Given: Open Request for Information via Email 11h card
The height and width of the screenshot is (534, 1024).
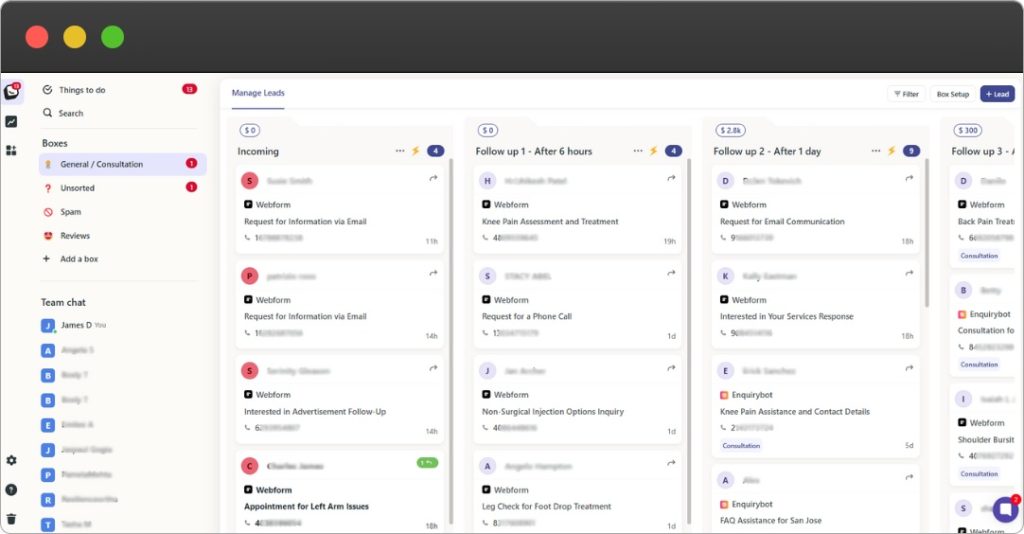Looking at the screenshot, I should (340, 210).
